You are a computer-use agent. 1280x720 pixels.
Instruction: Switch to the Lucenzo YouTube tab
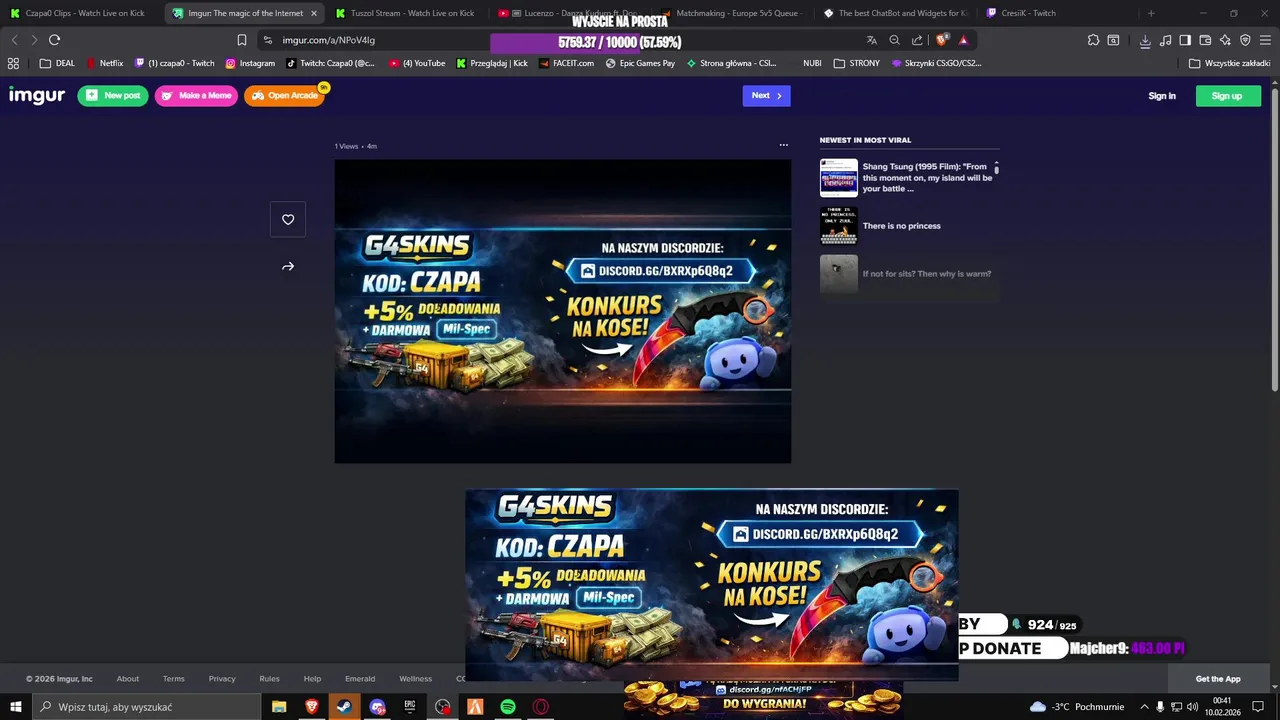568,13
